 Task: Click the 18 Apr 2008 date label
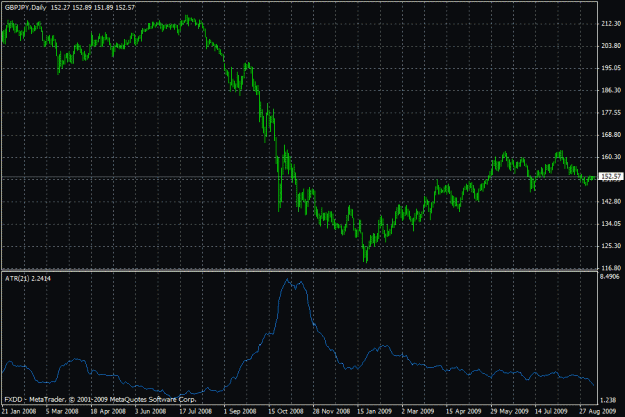click(x=108, y=411)
